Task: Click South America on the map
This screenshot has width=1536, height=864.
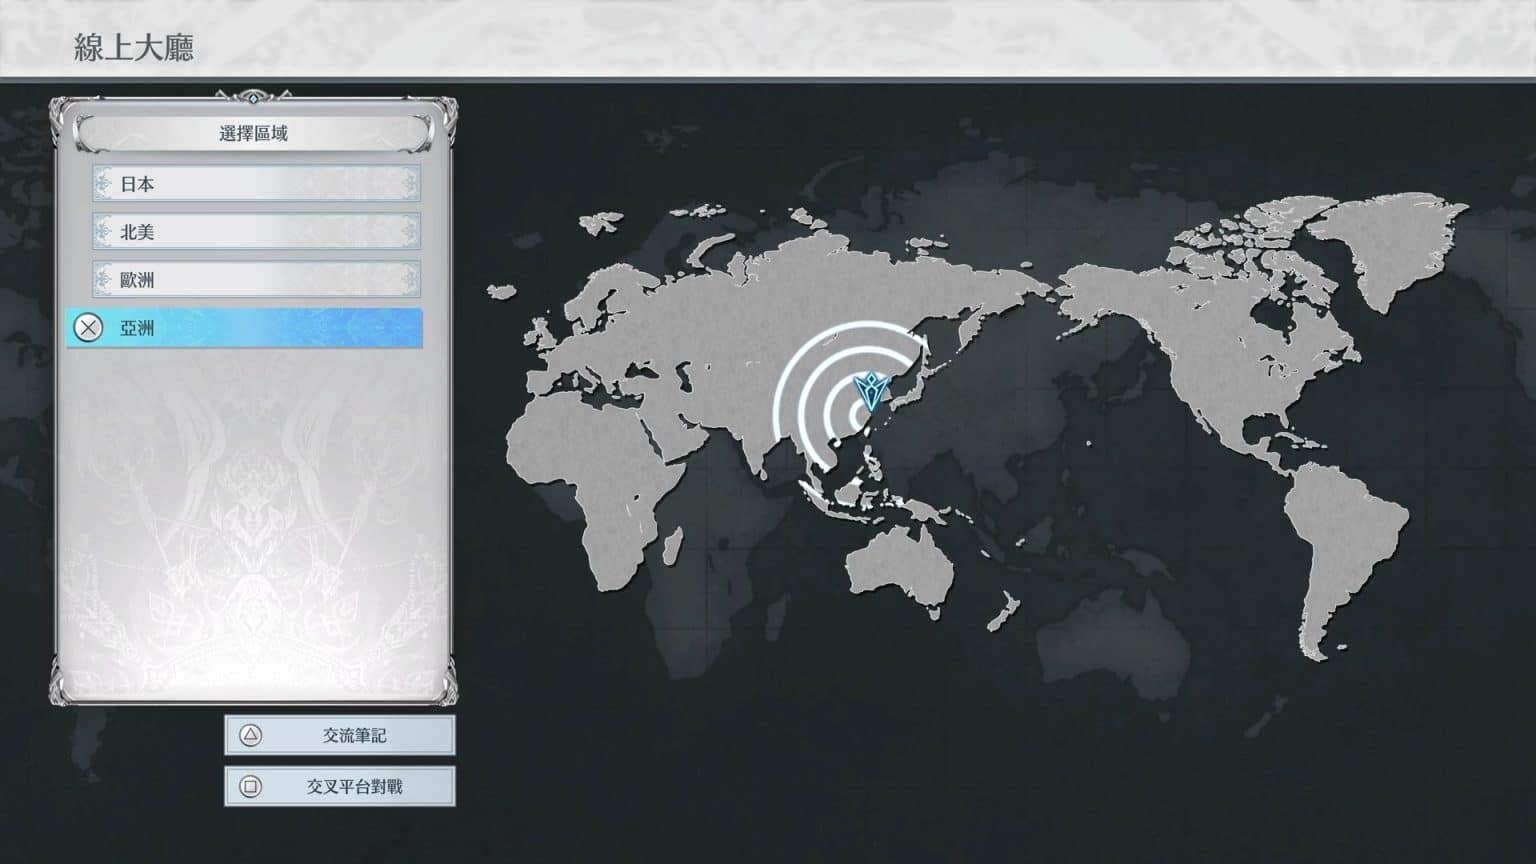Action: 1340,540
